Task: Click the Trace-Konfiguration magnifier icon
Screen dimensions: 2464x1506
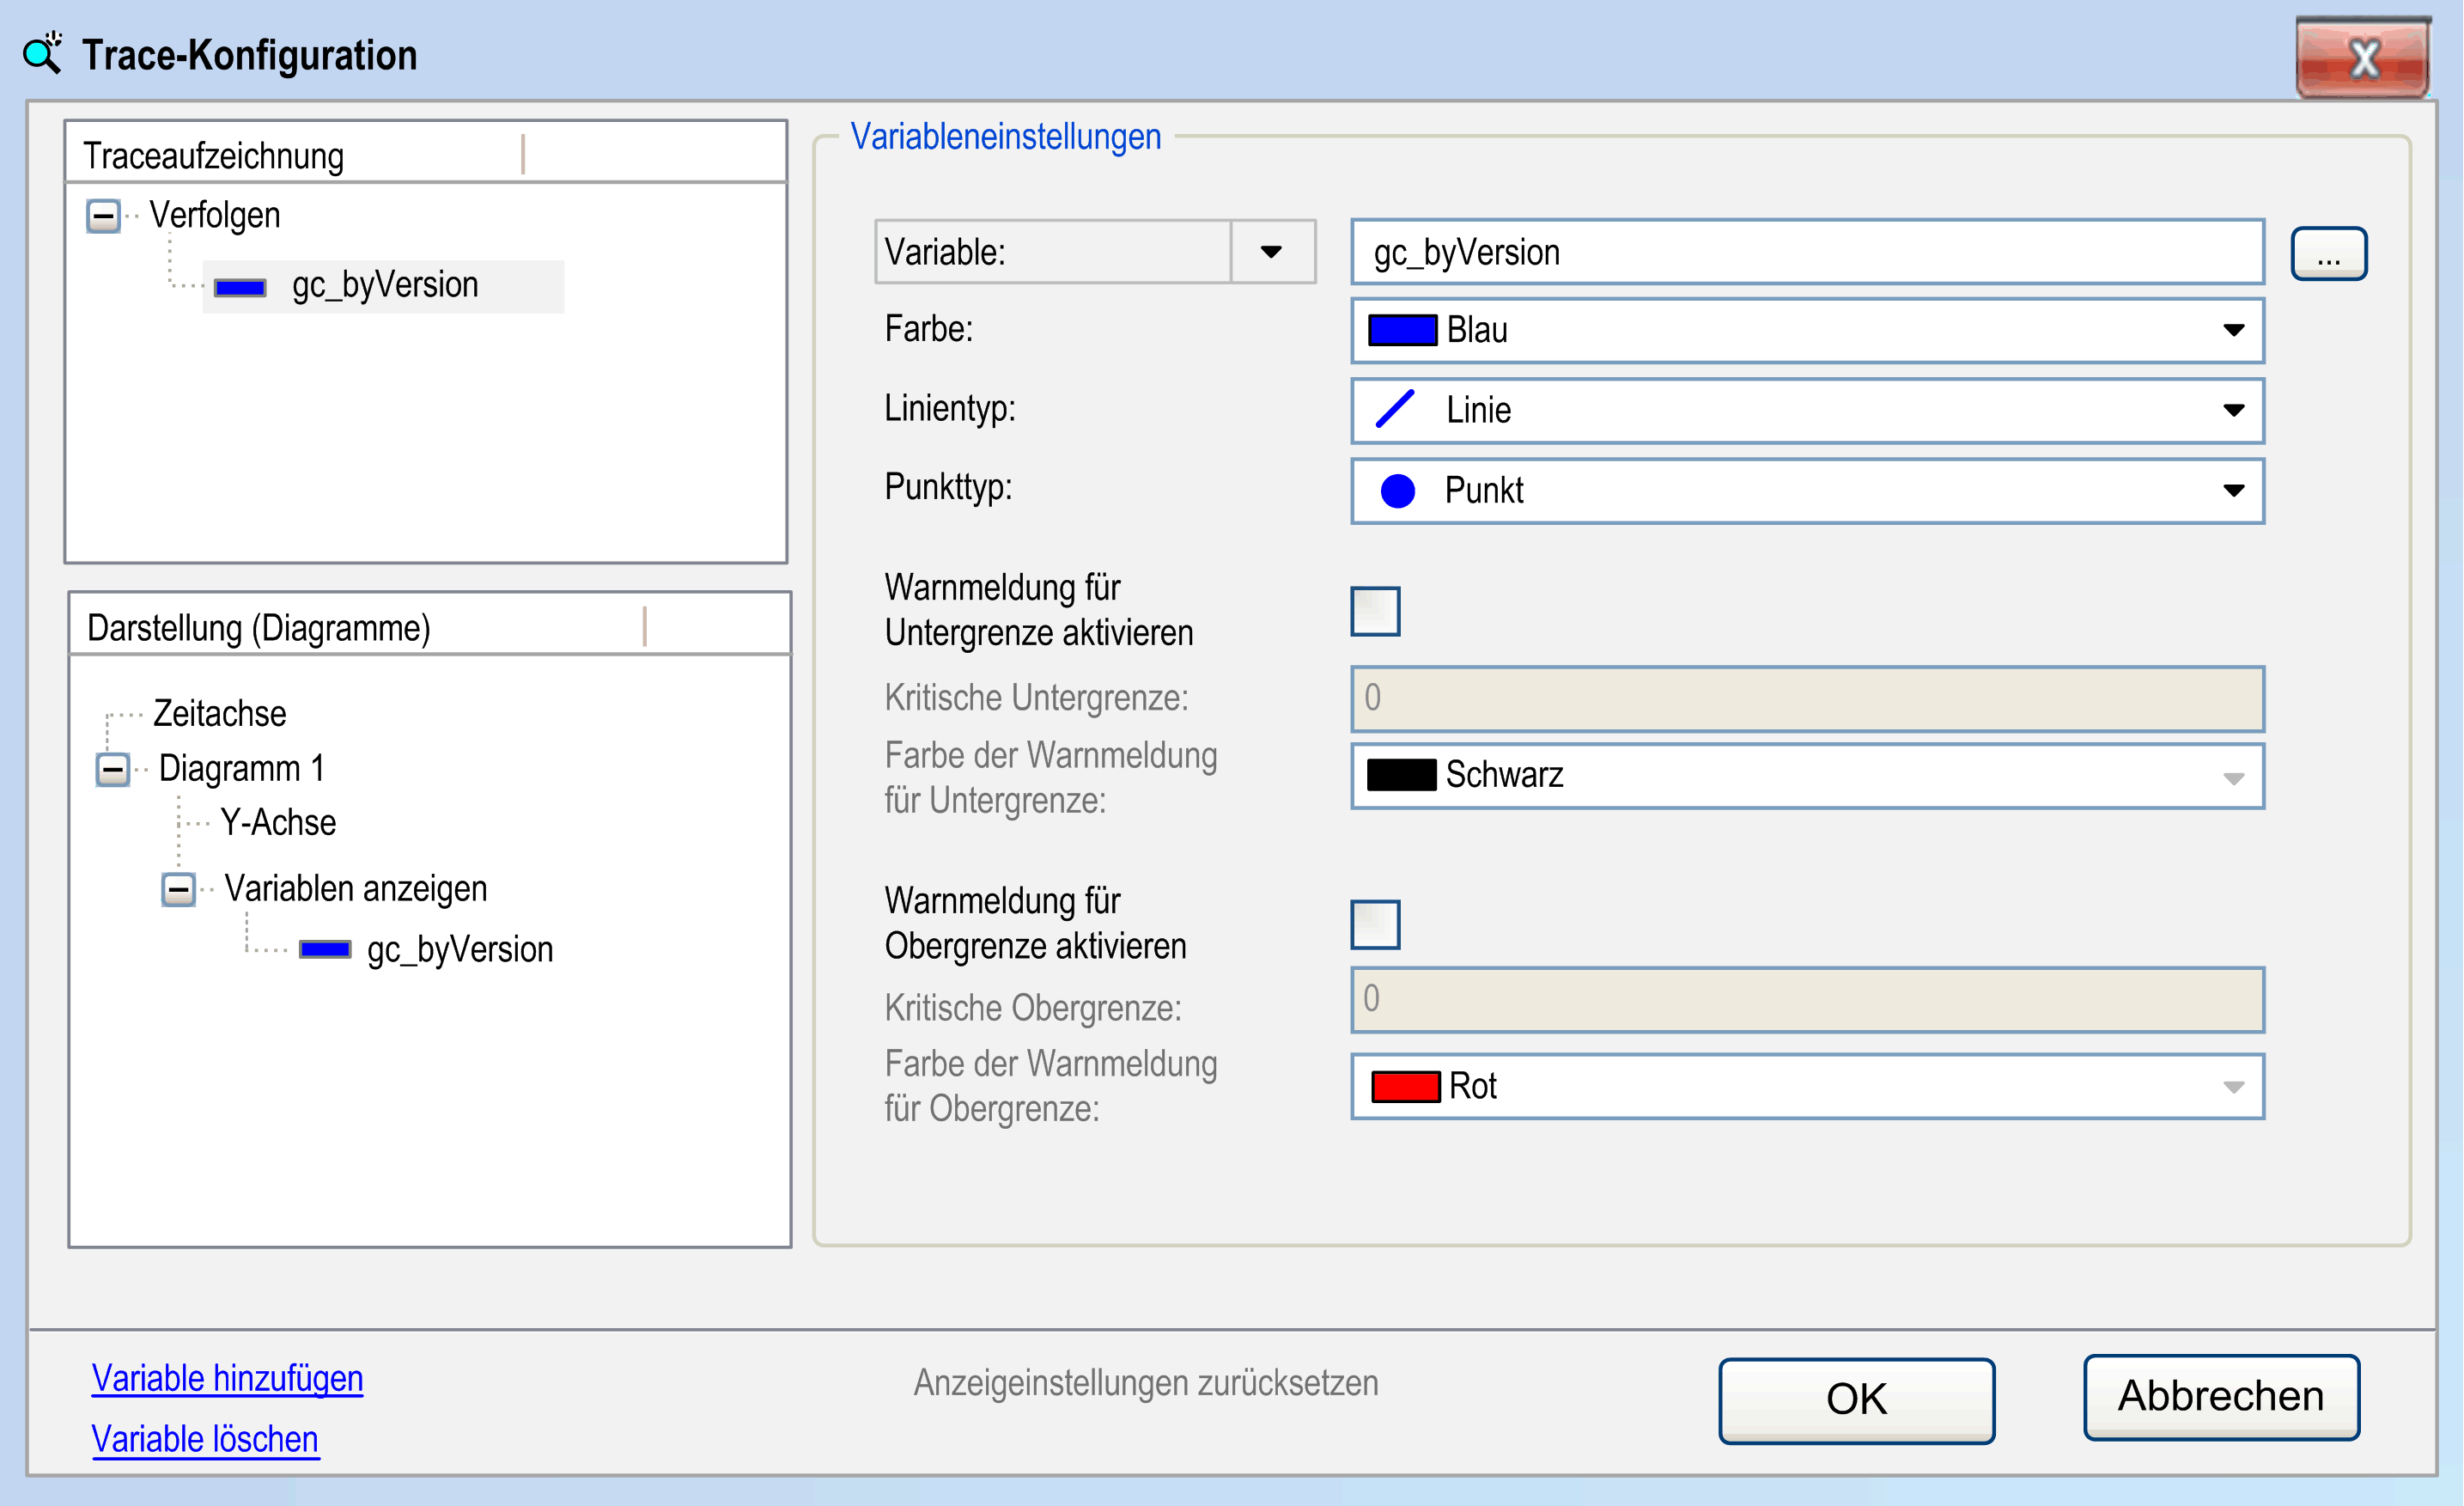Action: coord(42,53)
